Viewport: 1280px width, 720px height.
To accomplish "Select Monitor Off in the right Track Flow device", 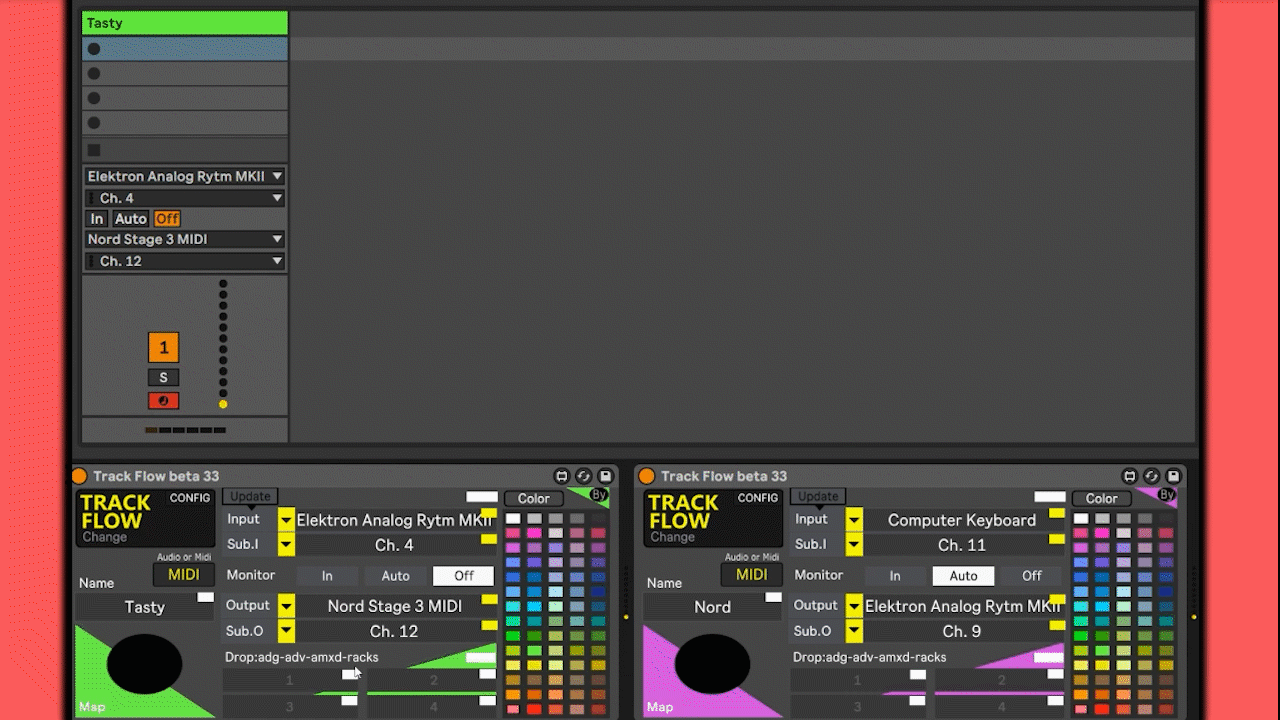I will [x=1032, y=576].
